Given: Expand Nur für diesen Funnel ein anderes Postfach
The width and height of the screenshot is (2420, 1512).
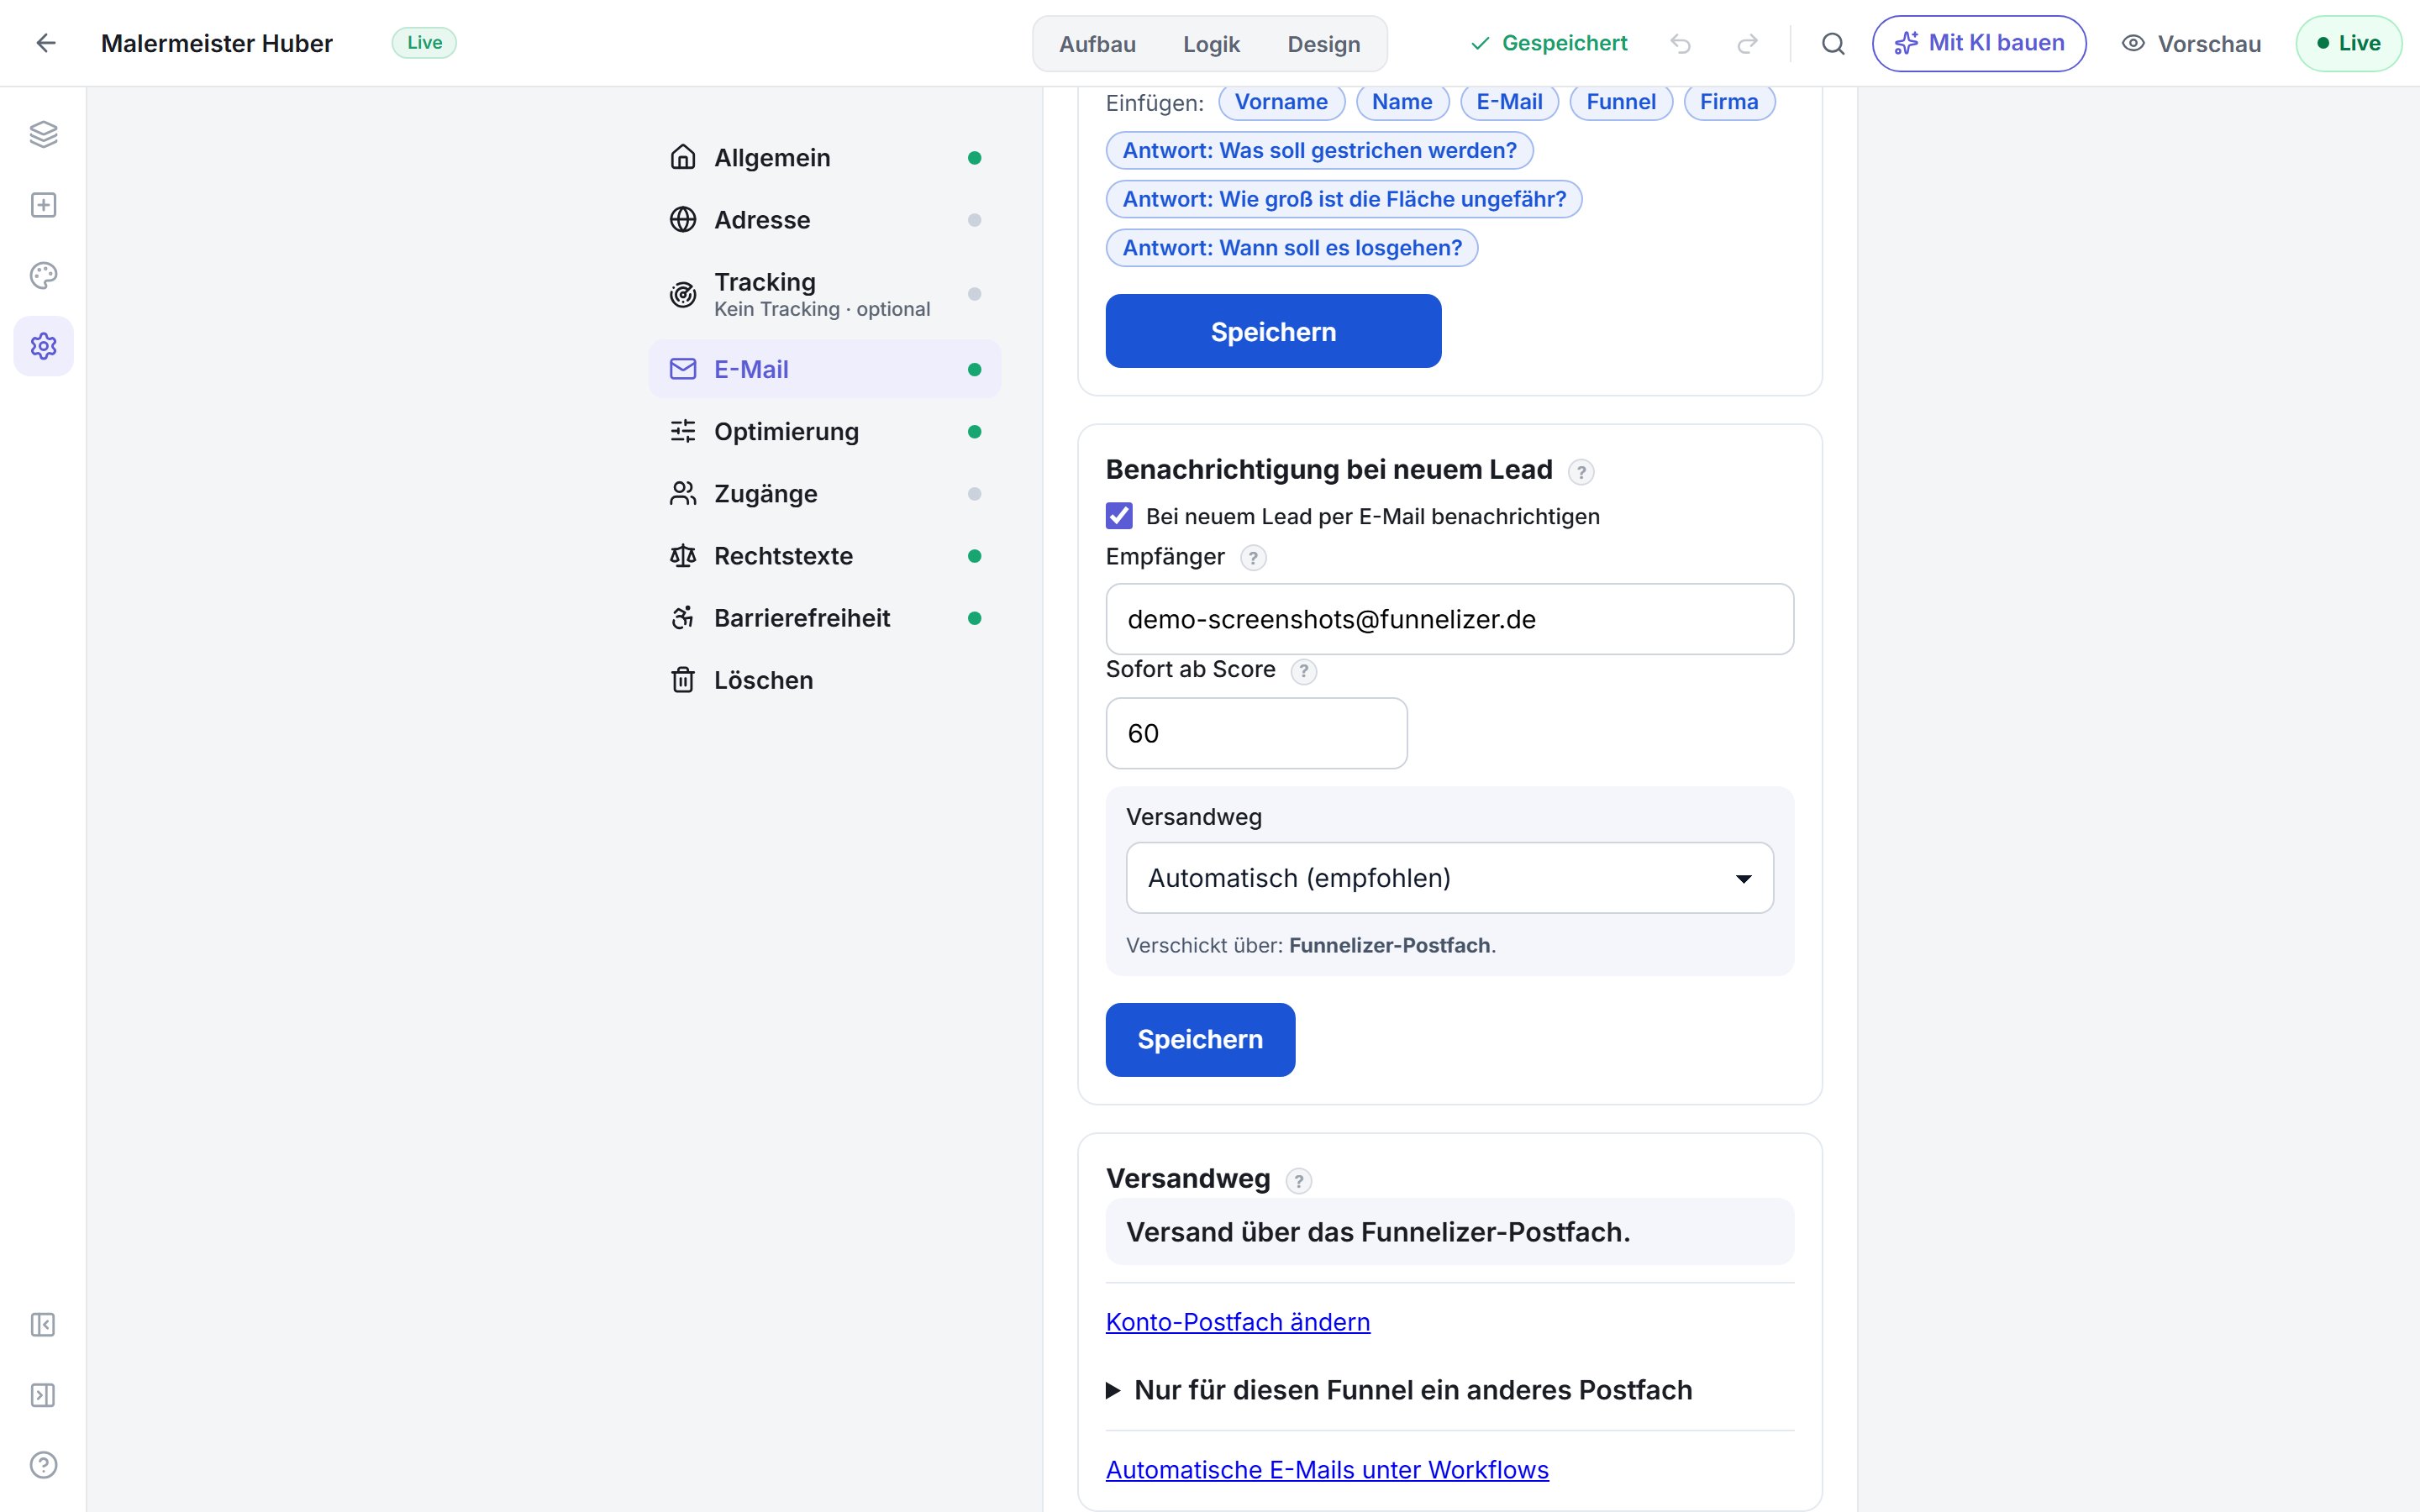Looking at the screenshot, I should 1399,1390.
